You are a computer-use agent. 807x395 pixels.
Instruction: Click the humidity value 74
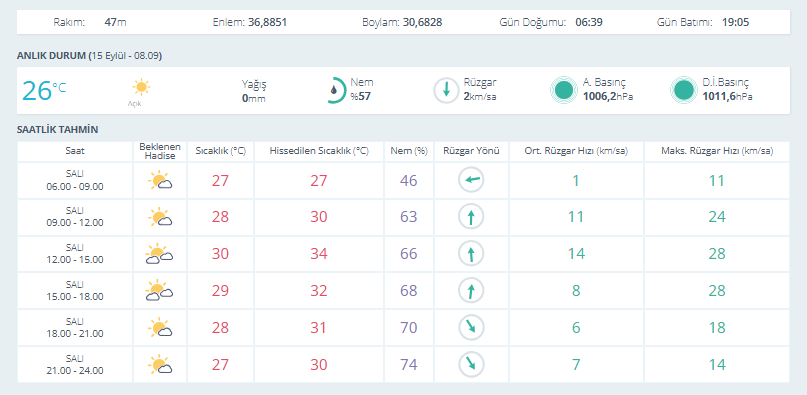409,364
